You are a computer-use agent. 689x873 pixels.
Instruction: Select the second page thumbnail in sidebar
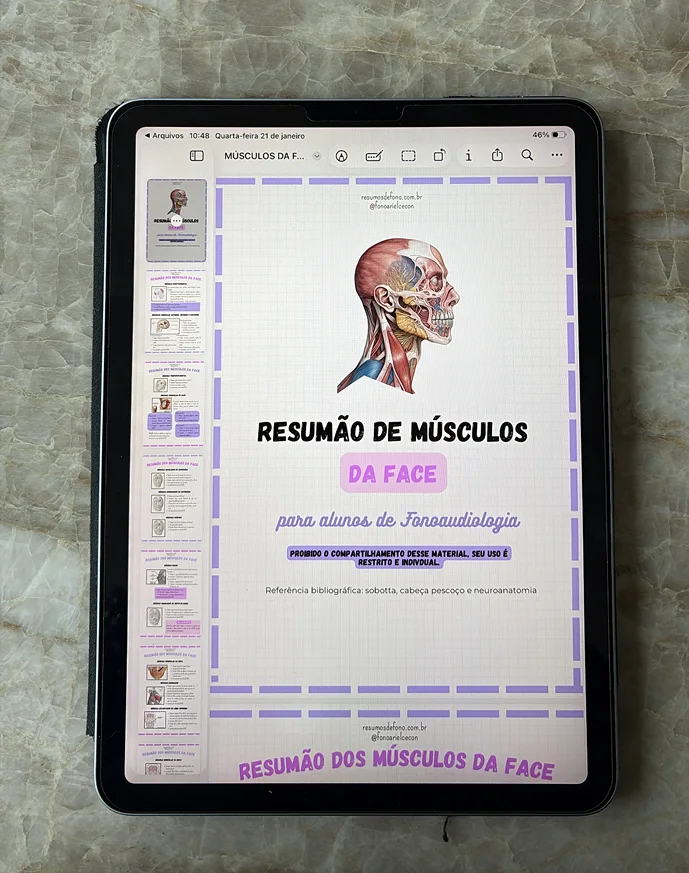pos(175,313)
